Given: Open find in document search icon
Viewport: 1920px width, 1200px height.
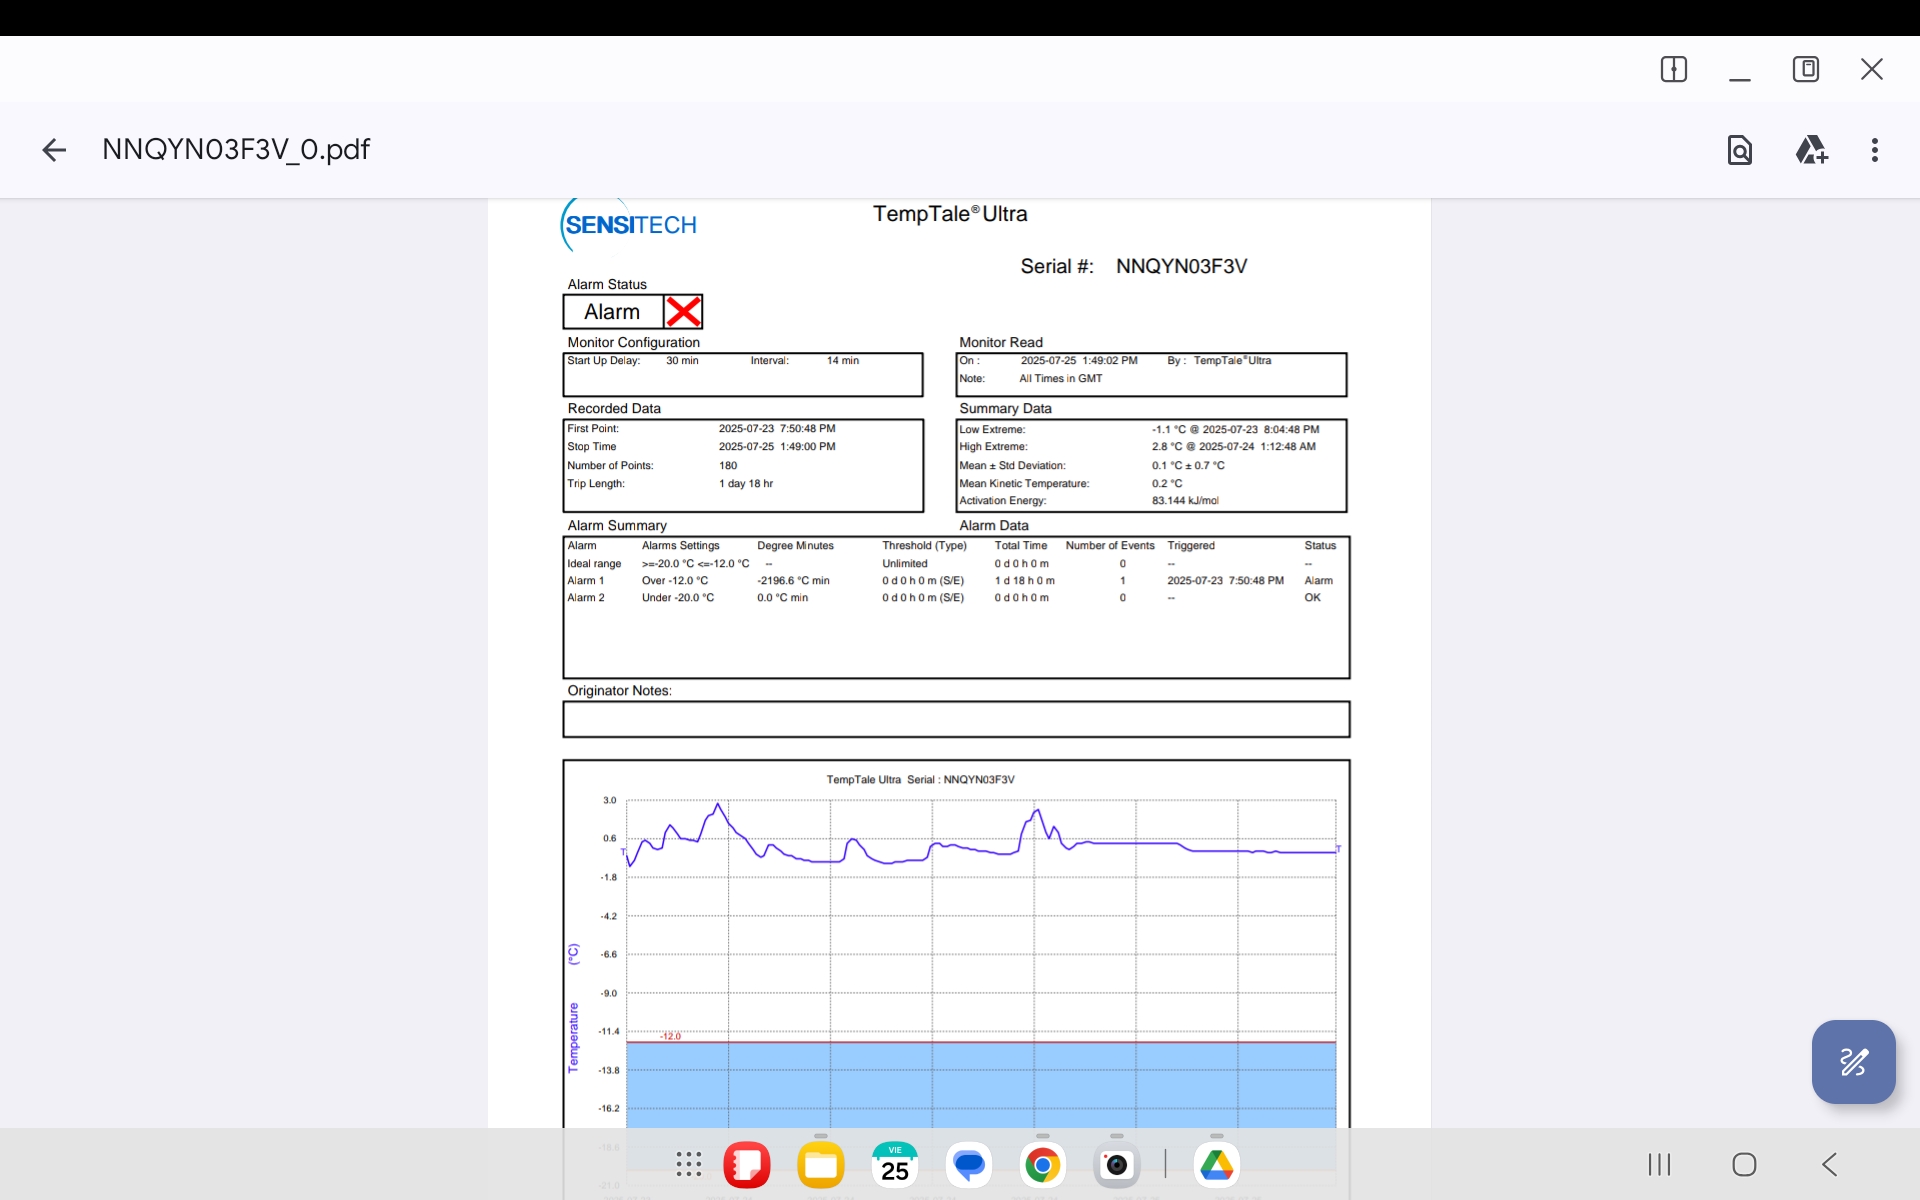Looking at the screenshot, I should [1739, 150].
